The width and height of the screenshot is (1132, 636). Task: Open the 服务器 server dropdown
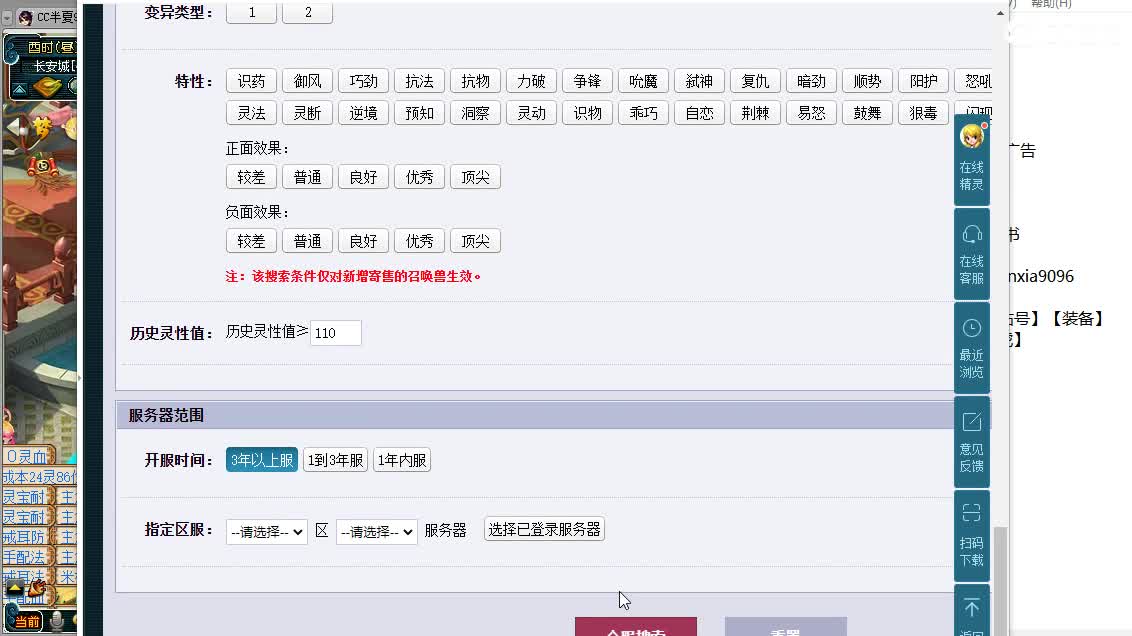coord(376,532)
